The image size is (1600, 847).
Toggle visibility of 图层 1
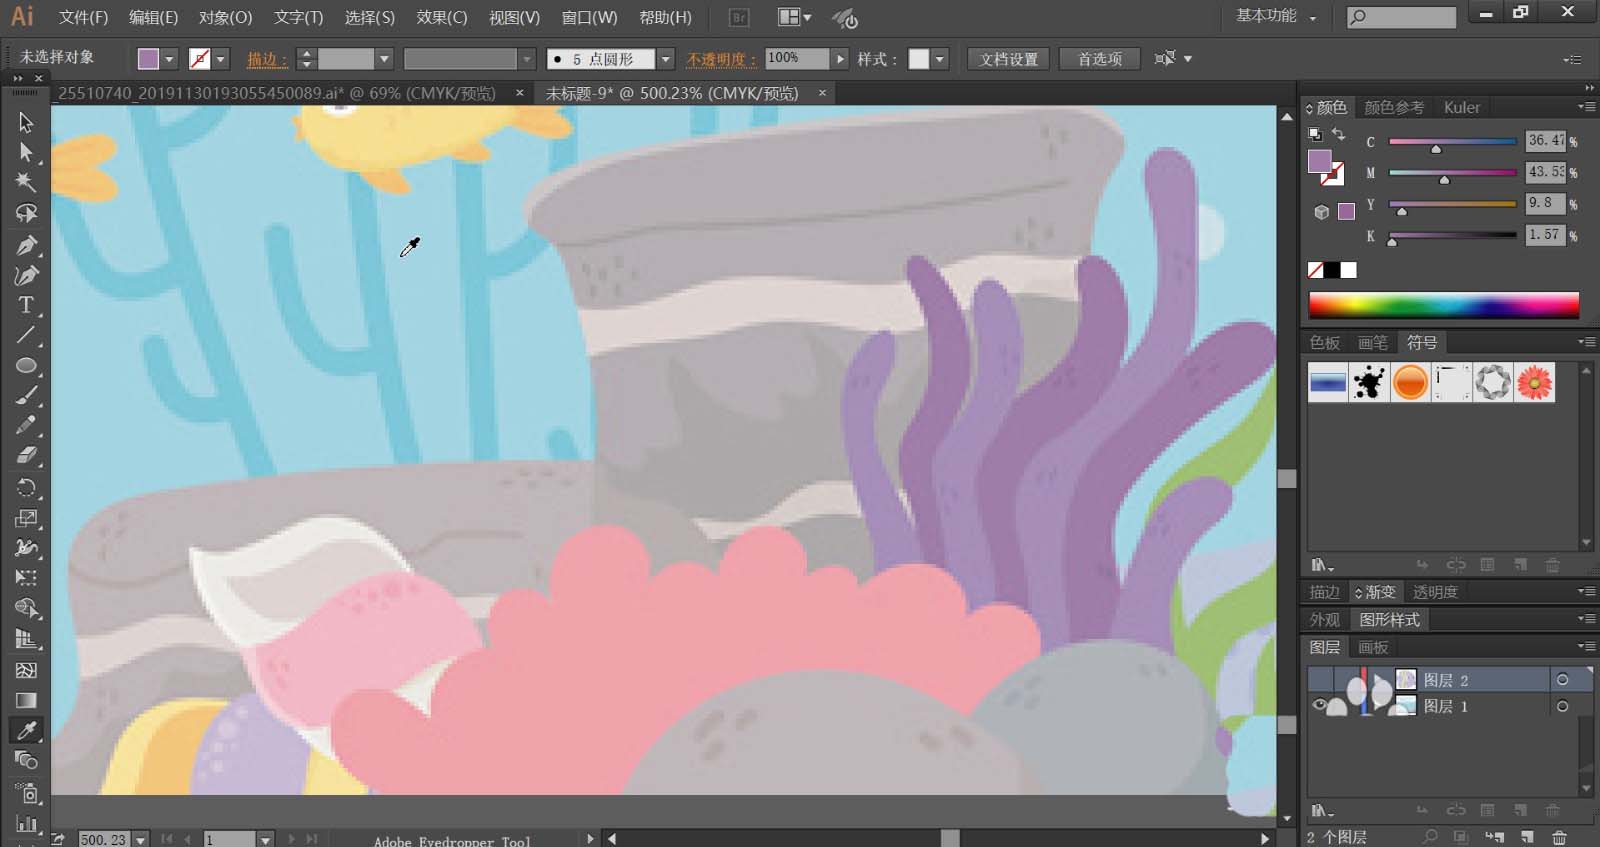(1319, 706)
